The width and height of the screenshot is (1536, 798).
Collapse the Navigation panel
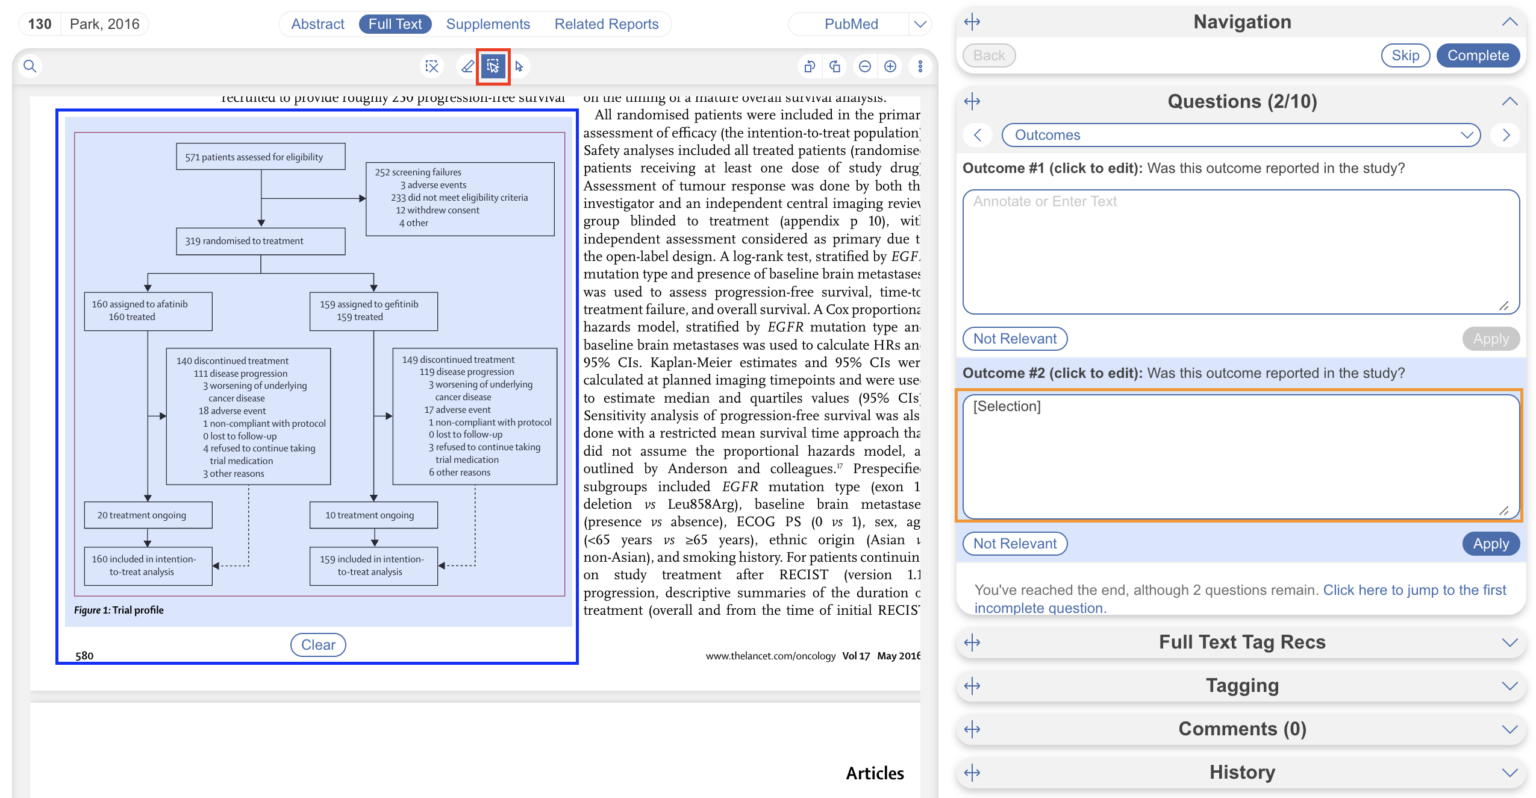pos(1510,21)
